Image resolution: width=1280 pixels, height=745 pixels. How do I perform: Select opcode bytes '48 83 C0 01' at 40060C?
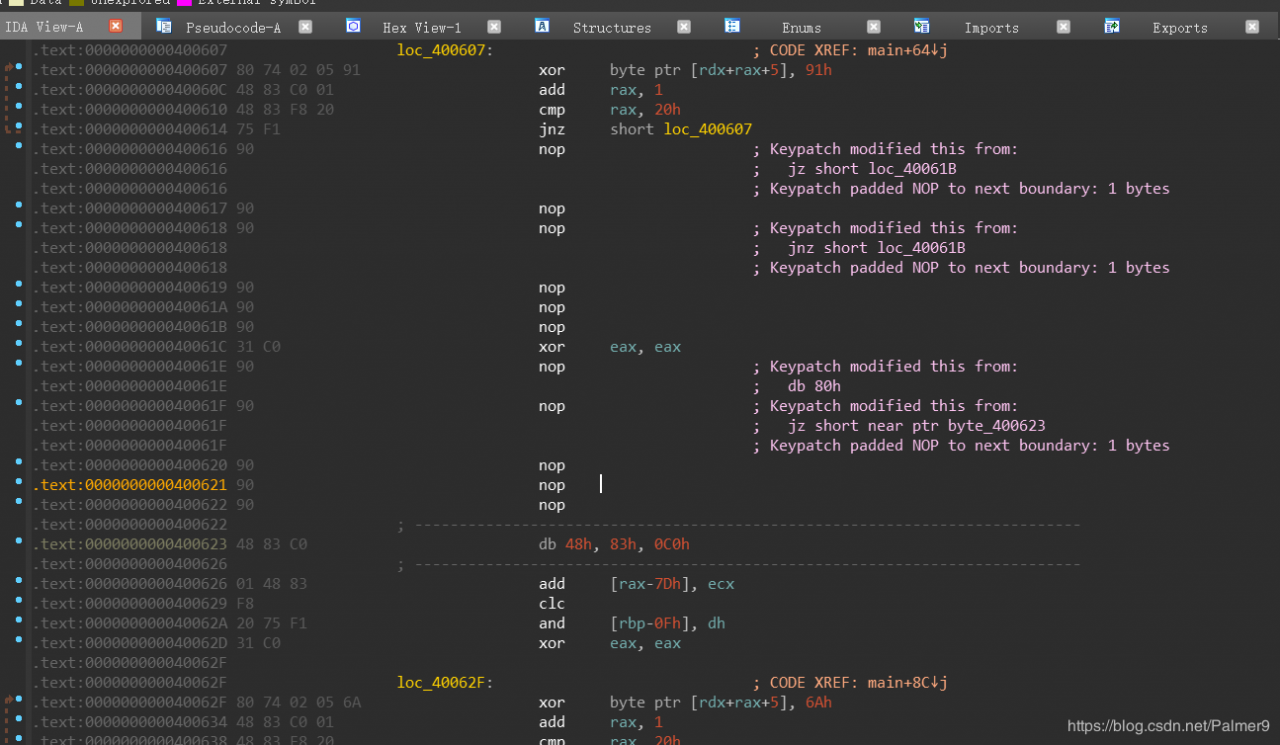285,90
